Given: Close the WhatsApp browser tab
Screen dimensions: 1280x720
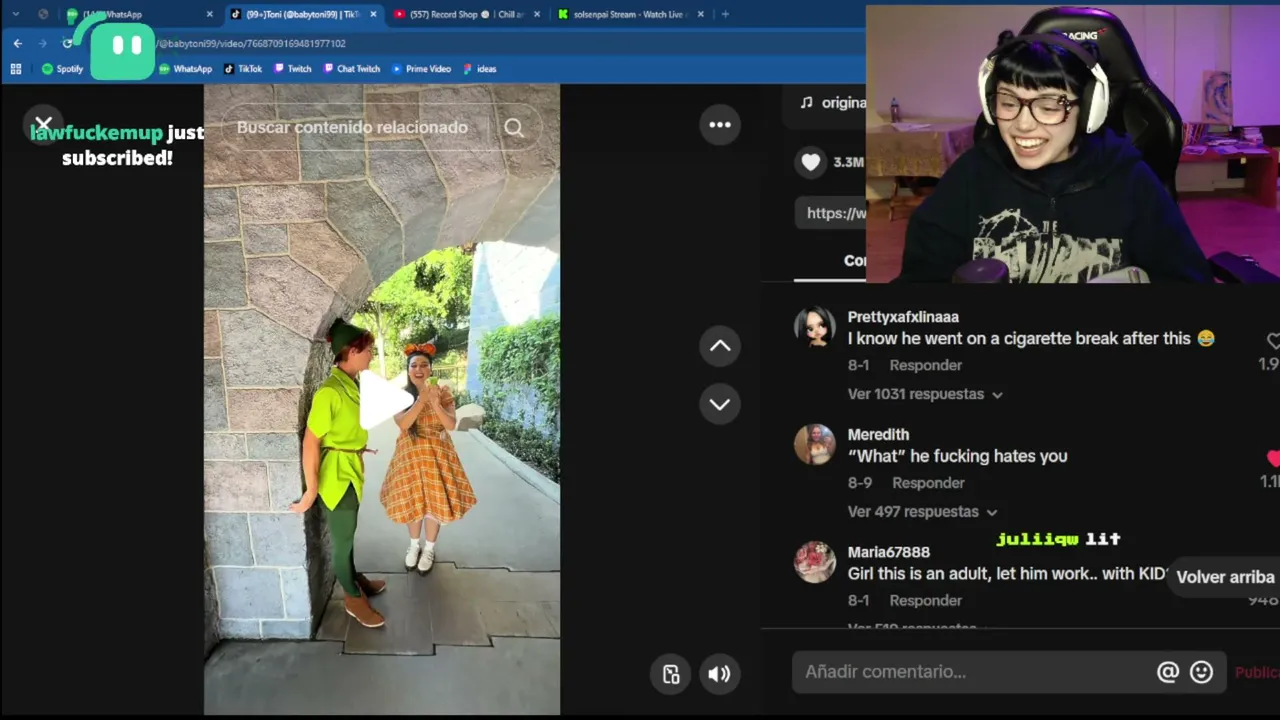Looking at the screenshot, I should tap(209, 14).
